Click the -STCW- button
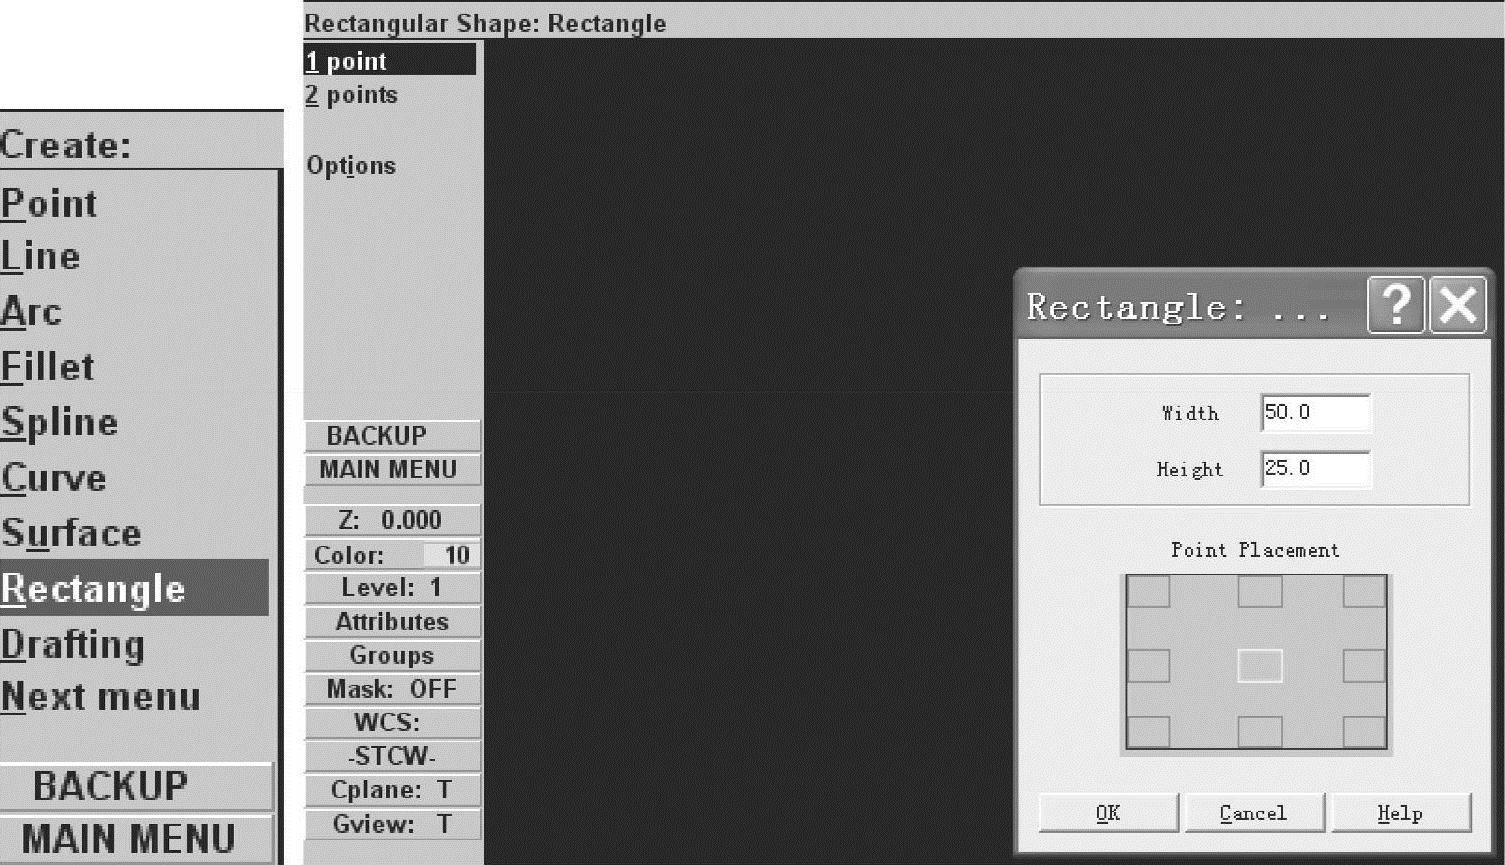Viewport: 1505px width, 865px height. pyautogui.click(x=392, y=757)
